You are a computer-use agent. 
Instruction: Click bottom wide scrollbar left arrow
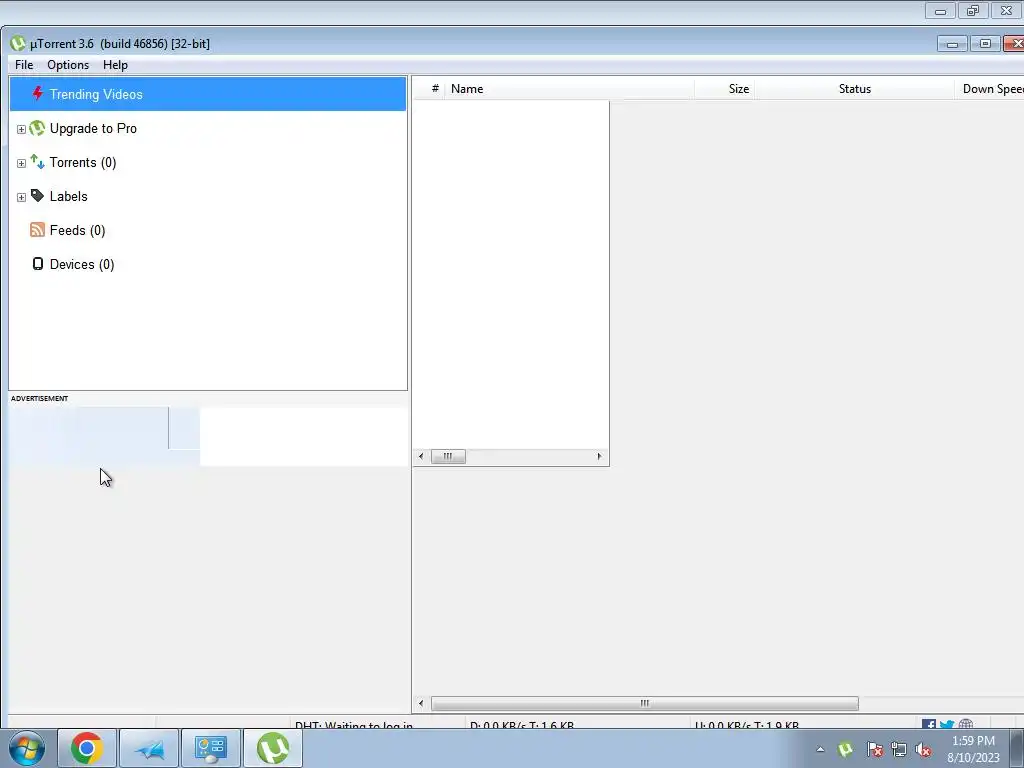[x=421, y=703]
